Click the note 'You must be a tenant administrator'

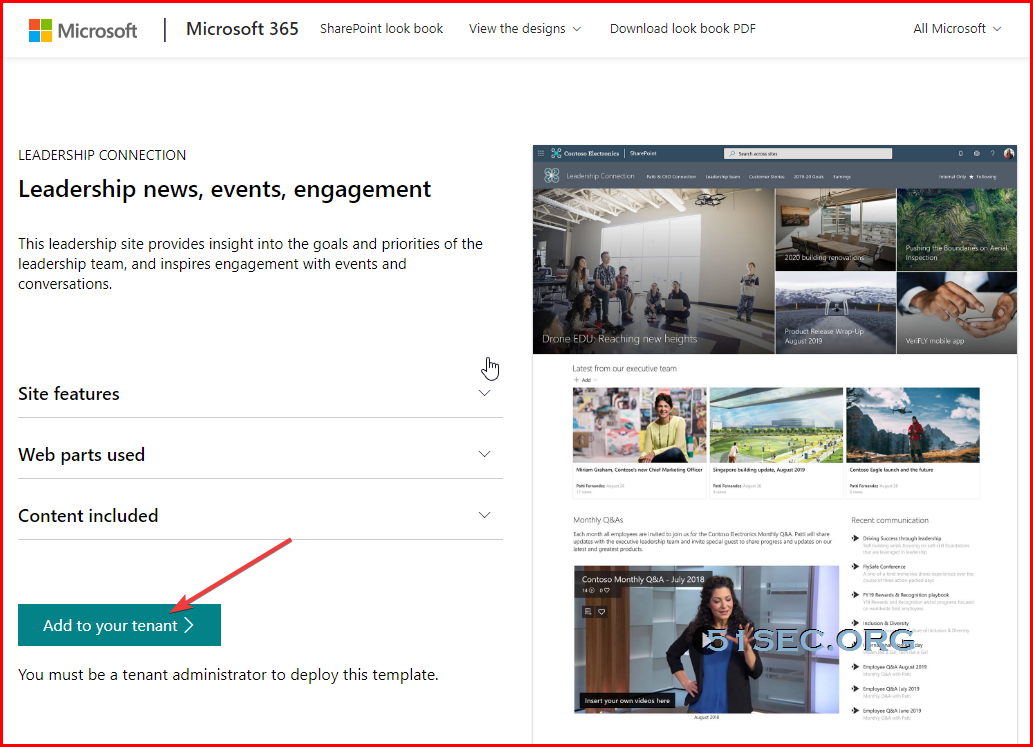tap(228, 675)
